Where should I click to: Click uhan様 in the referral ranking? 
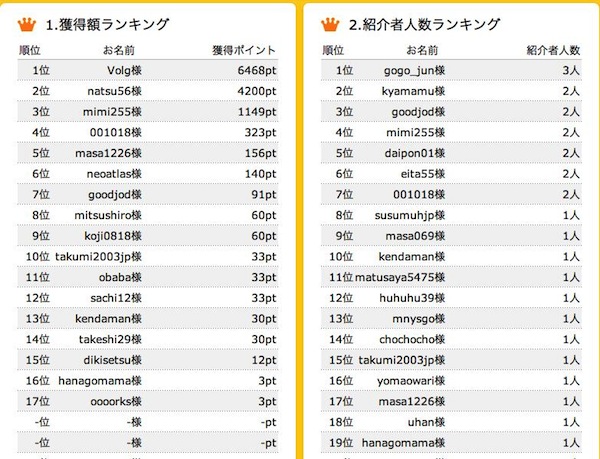point(426,420)
